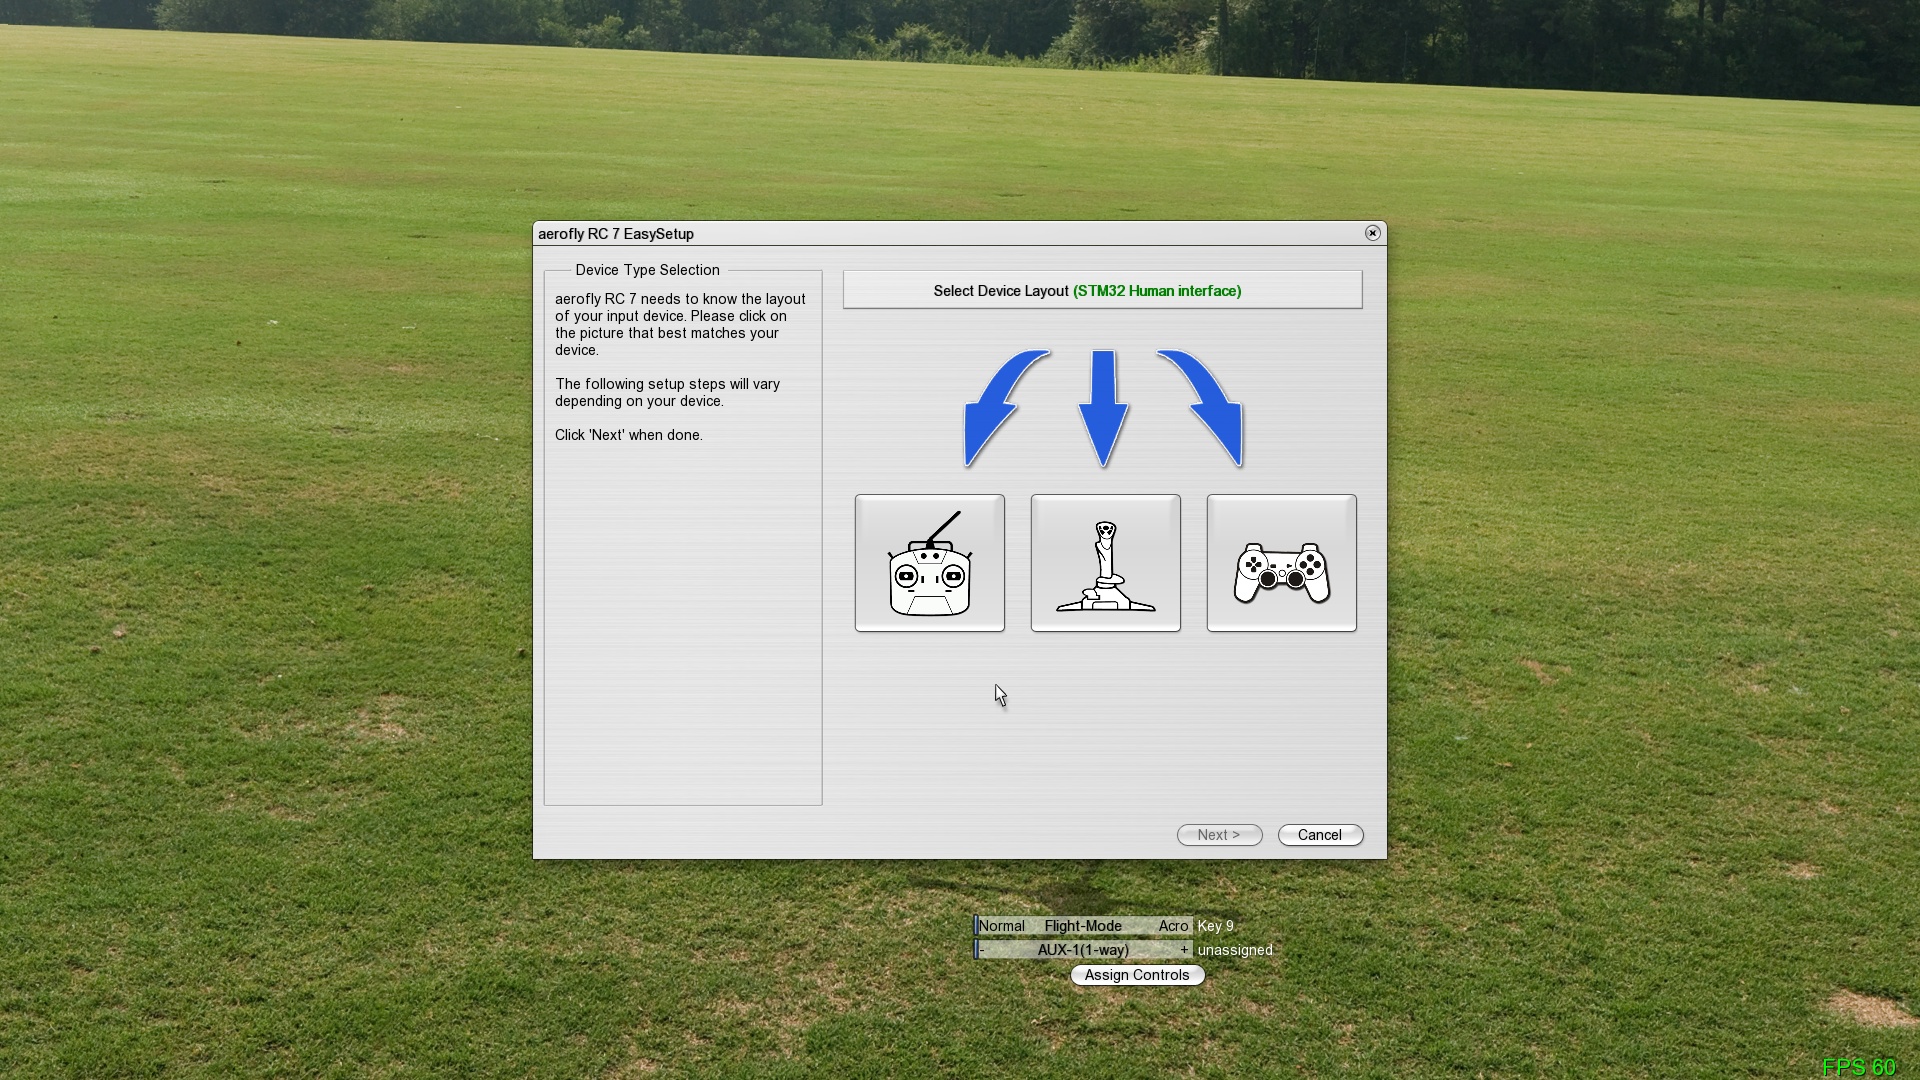Click Key 9 assignment label

pos(1216,926)
